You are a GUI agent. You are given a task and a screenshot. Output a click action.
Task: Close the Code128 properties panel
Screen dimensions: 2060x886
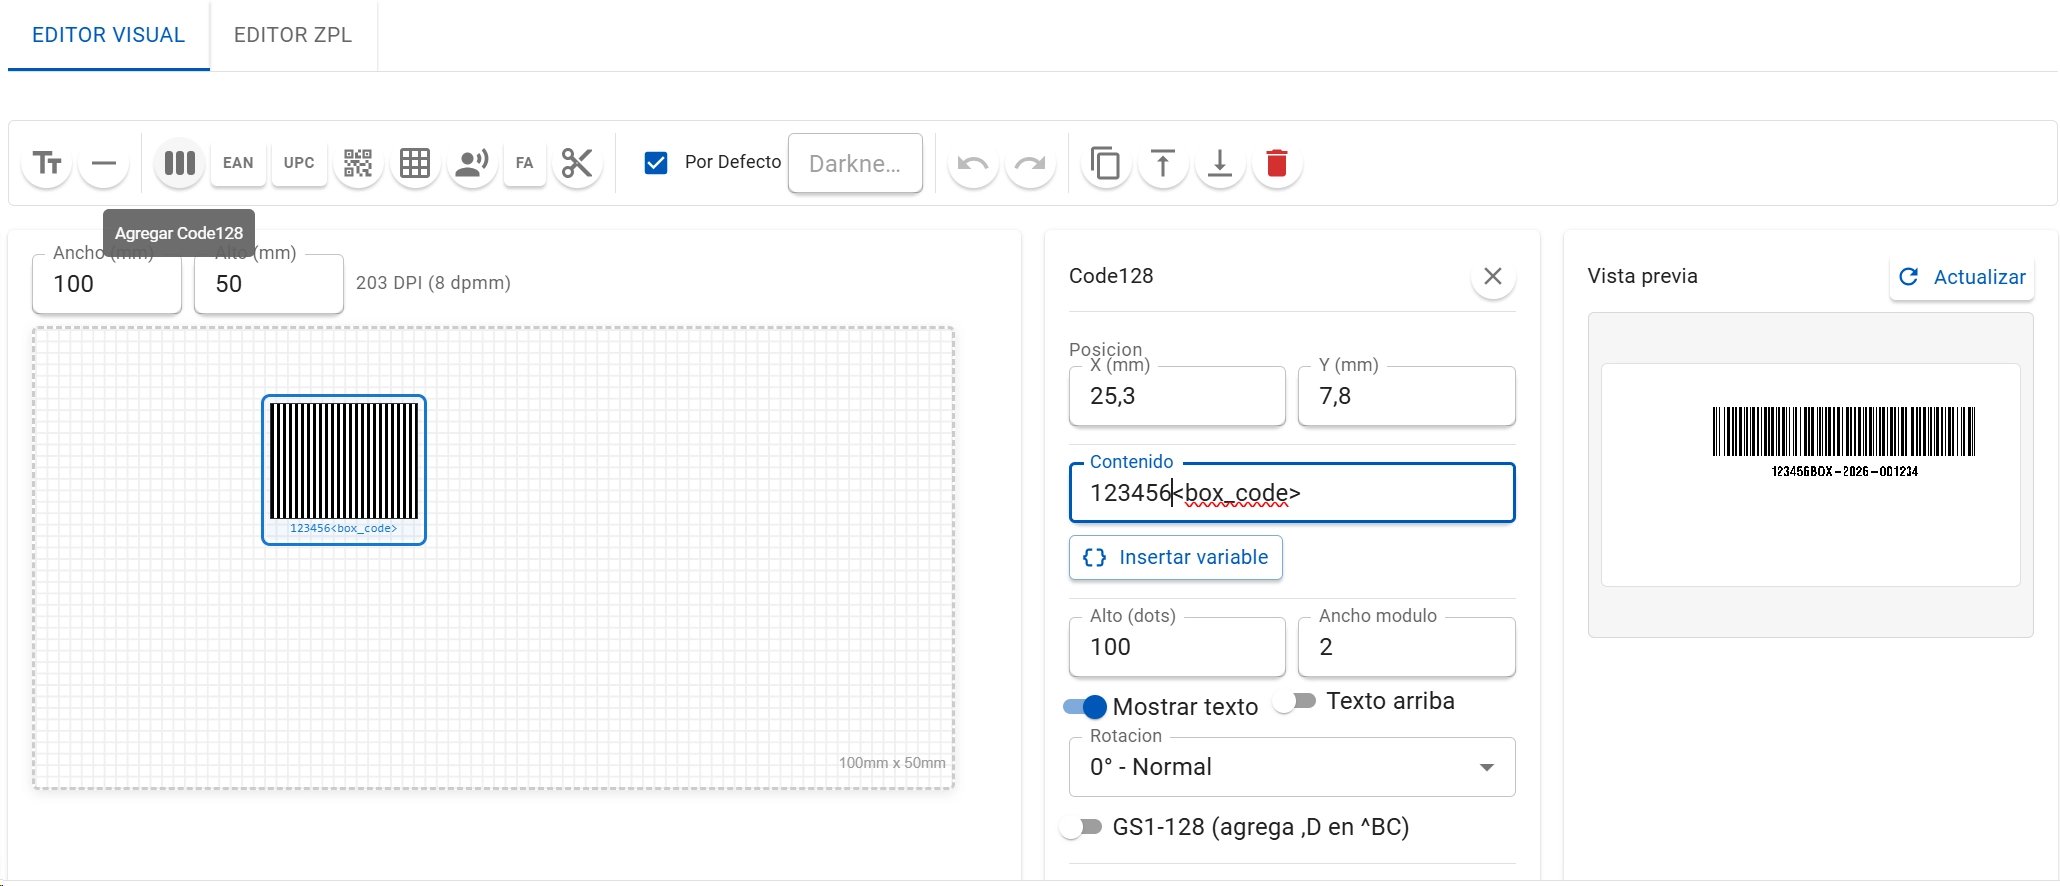pyautogui.click(x=1493, y=276)
